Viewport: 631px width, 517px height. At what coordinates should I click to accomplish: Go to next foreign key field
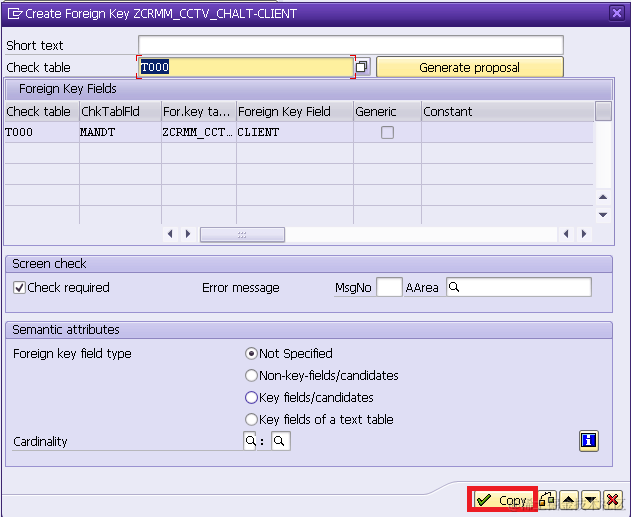coord(590,500)
